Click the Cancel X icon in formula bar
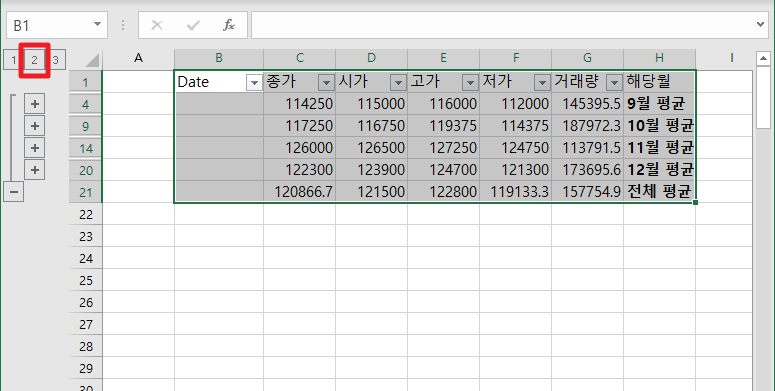The height and width of the screenshot is (391, 775). click(x=157, y=25)
